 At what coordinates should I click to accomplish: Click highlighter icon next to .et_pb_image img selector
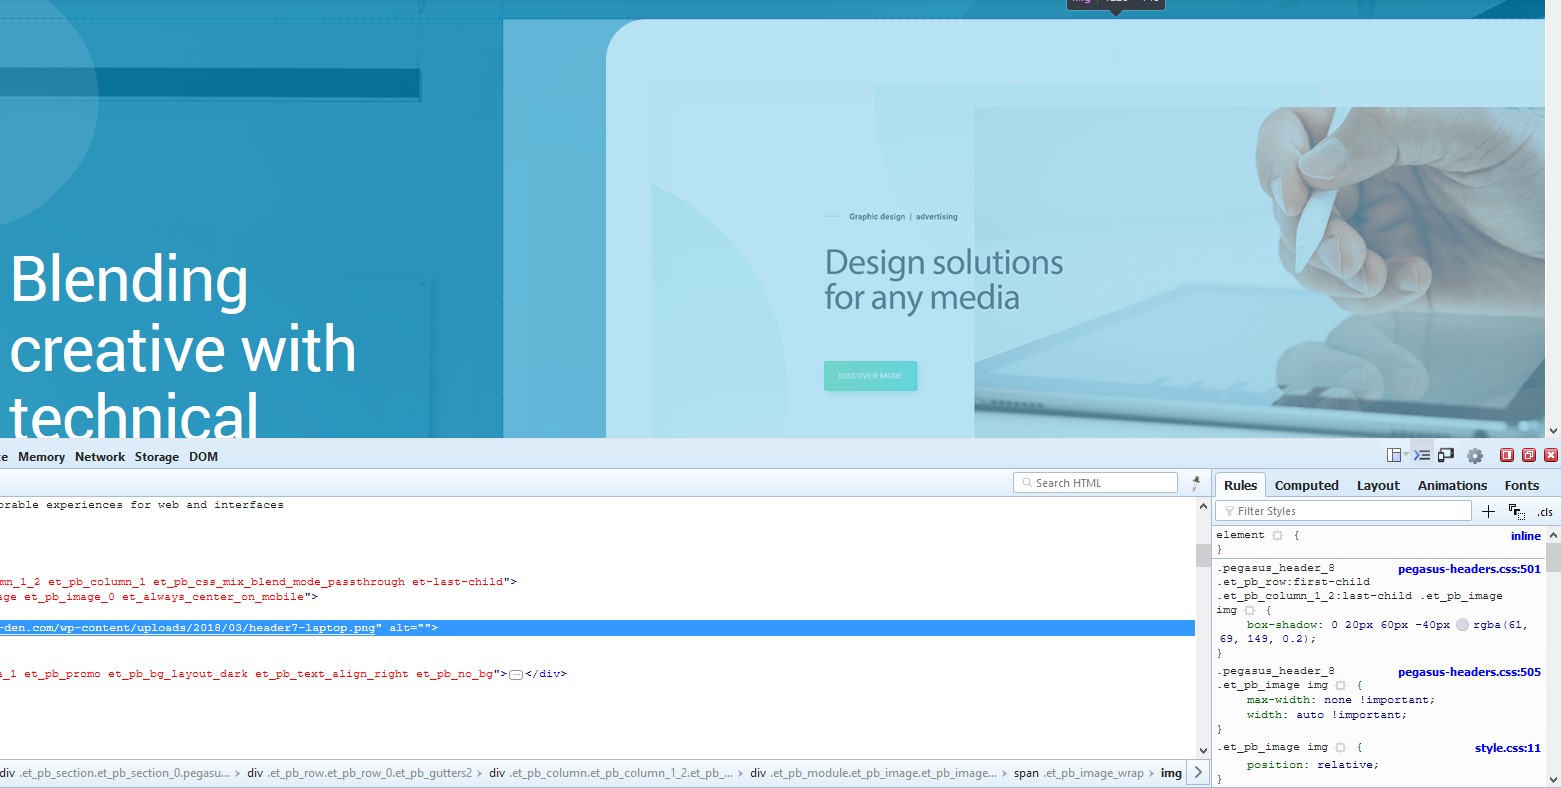(x=1341, y=748)
